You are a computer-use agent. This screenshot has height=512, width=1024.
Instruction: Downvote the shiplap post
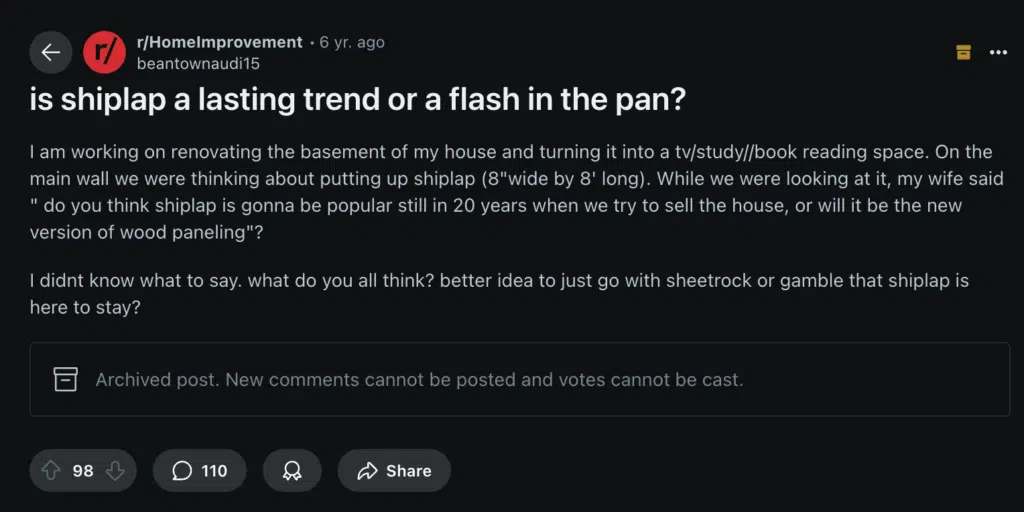point(114,470)
